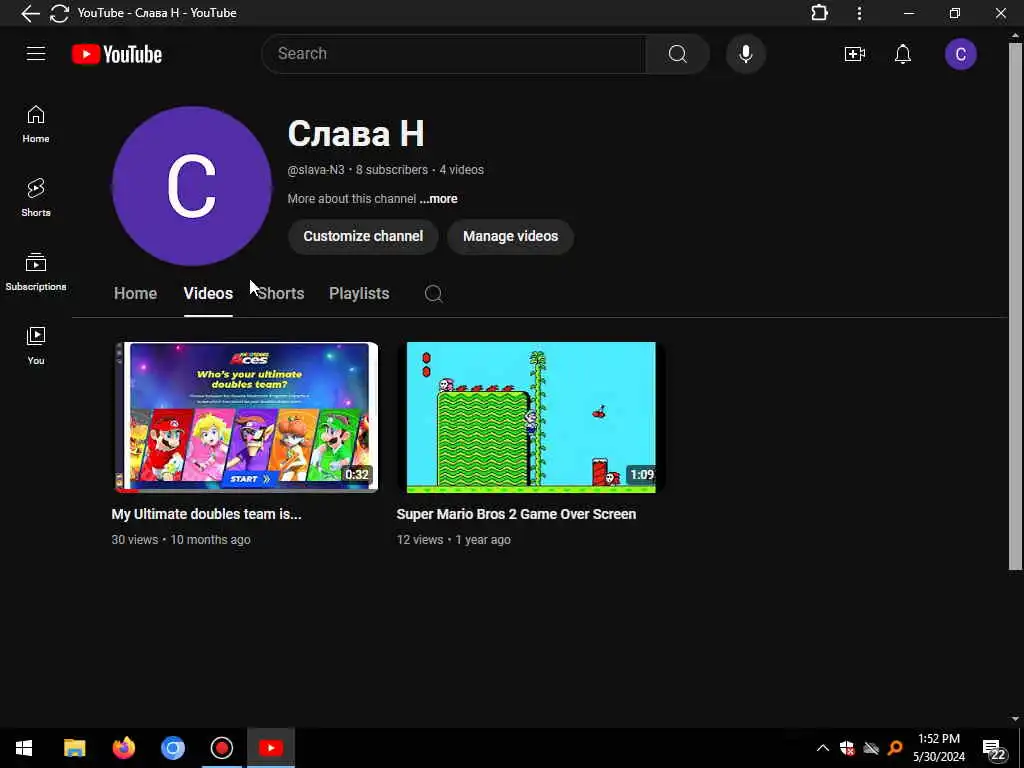The height and width of the screenshot is (768, 1024).
Task: Open File Explorer from the taskbar
Action: (x=74, y=748)
